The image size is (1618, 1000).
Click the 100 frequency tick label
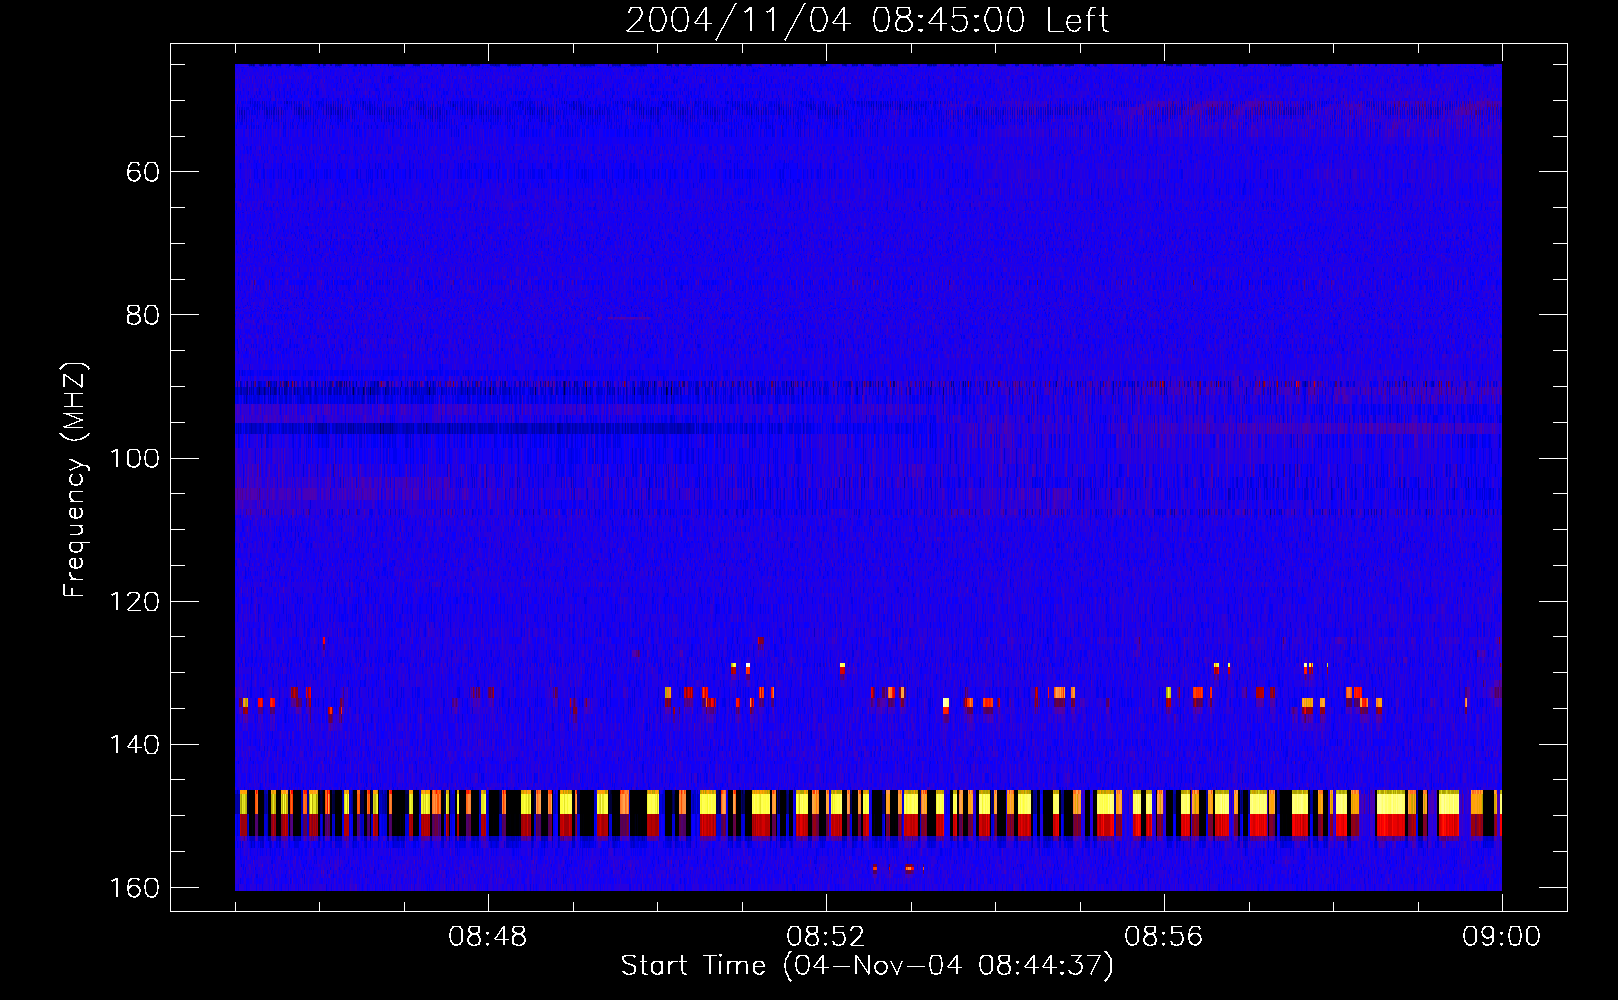(x=135, y=458)
